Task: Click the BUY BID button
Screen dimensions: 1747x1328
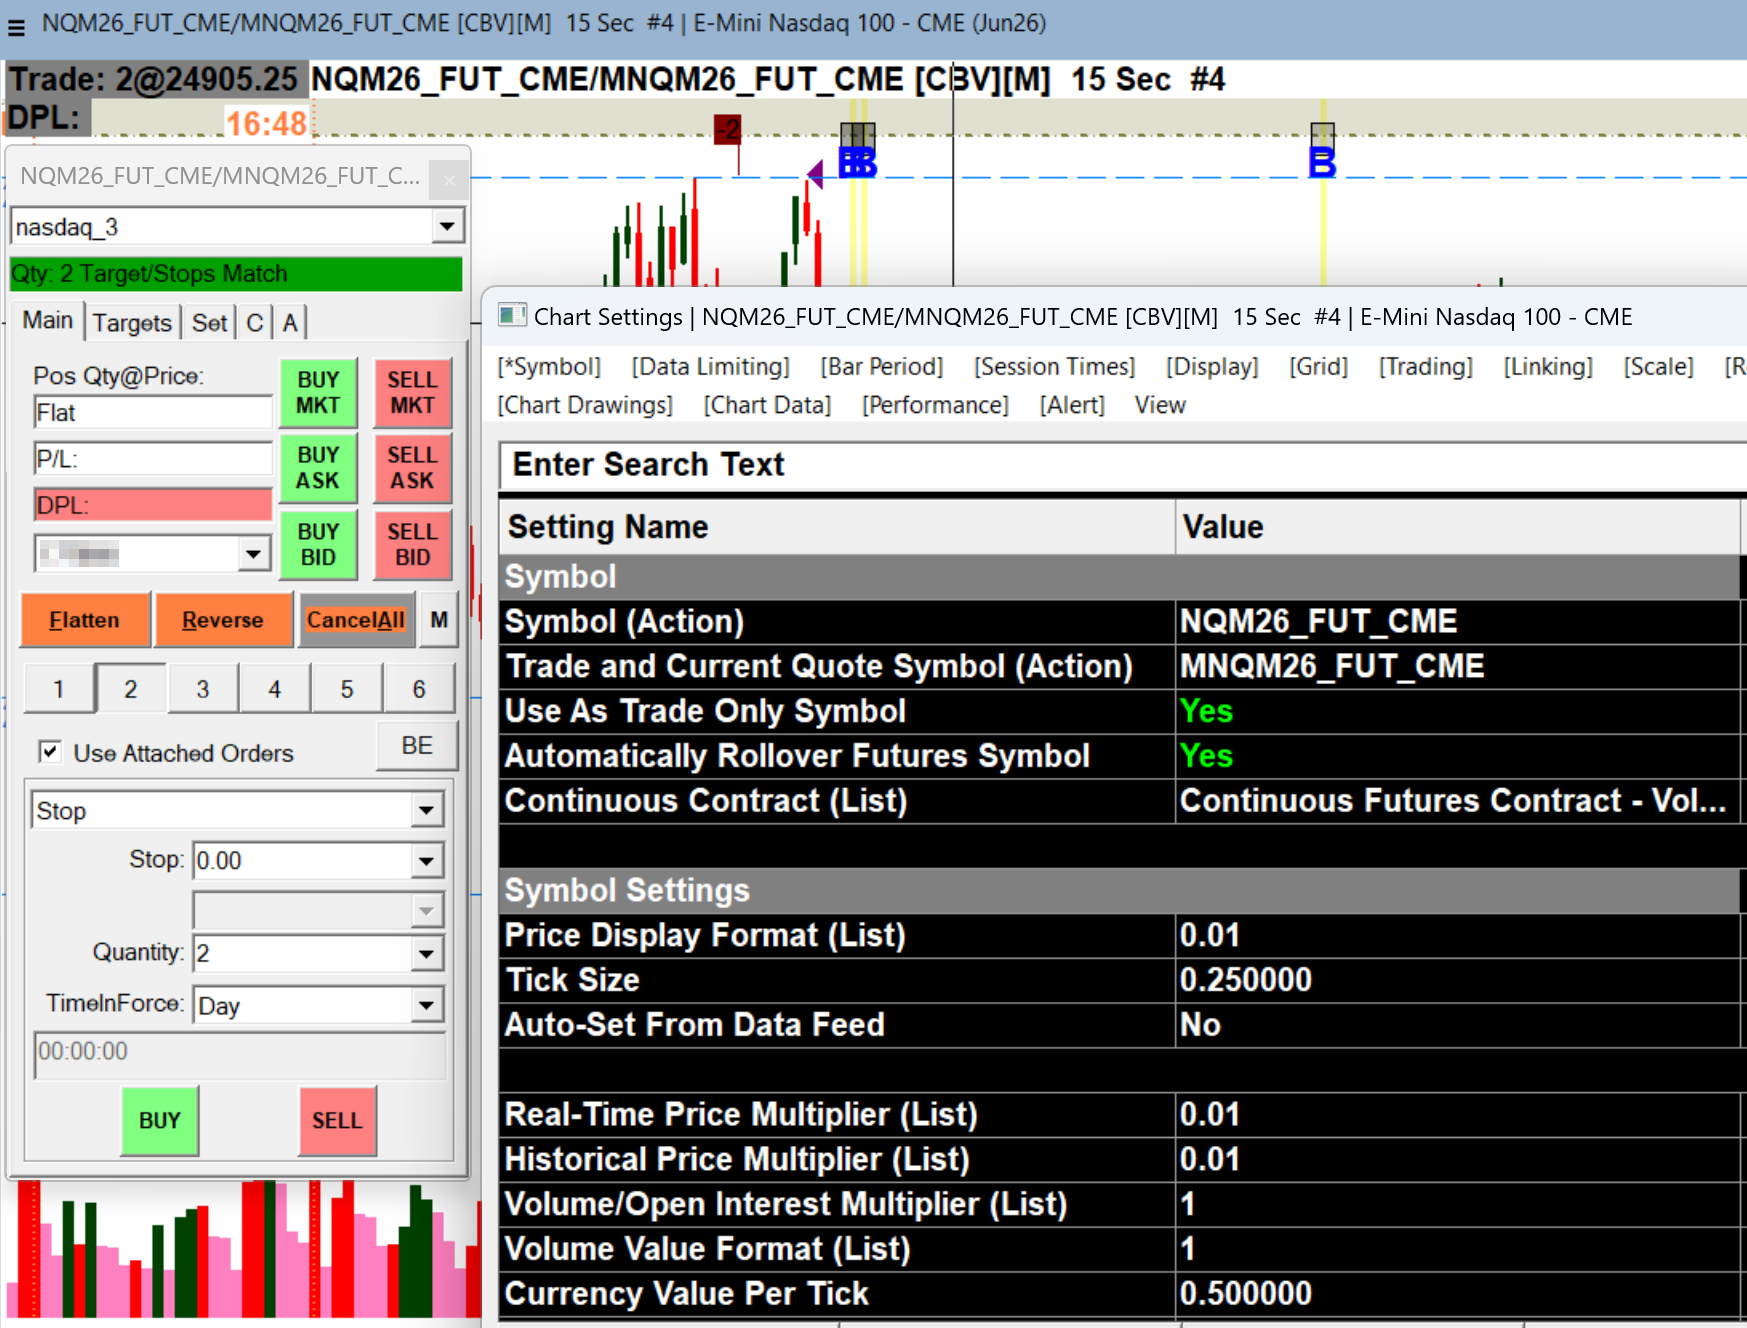Action: (318, 544)
